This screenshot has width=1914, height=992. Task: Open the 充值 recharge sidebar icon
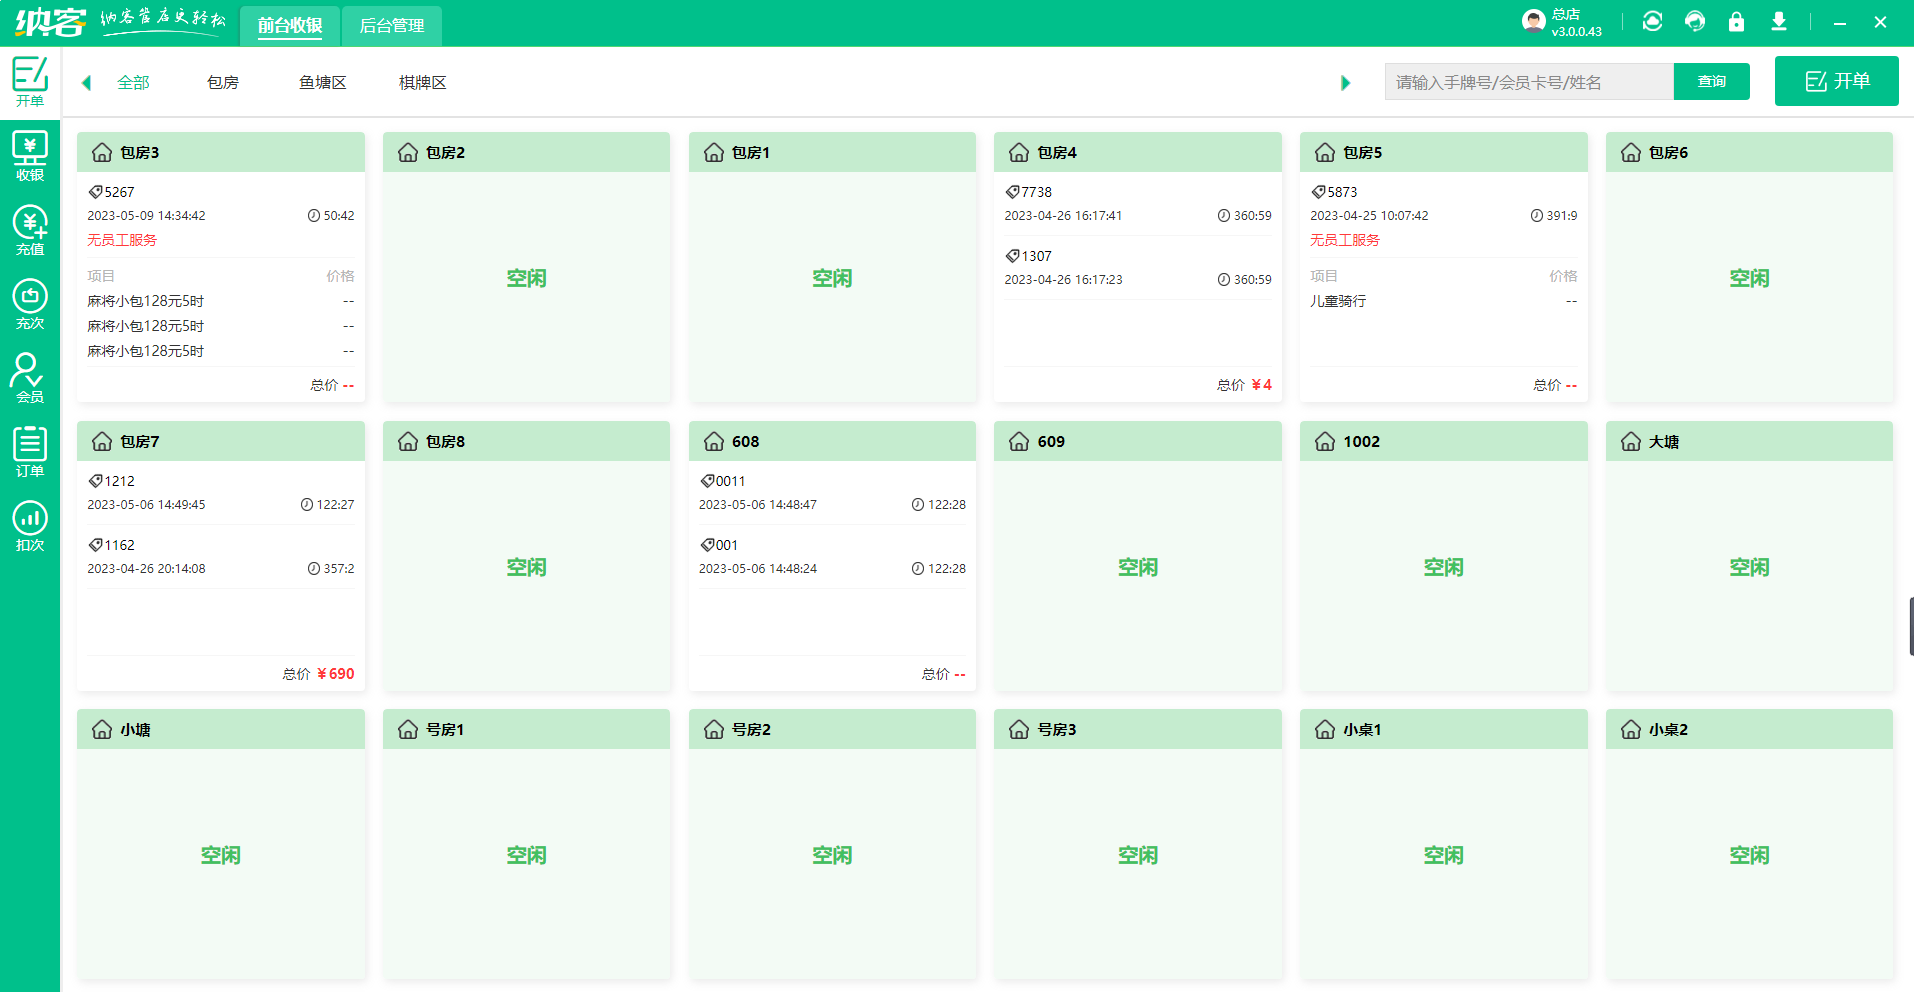tap(30, 230)
